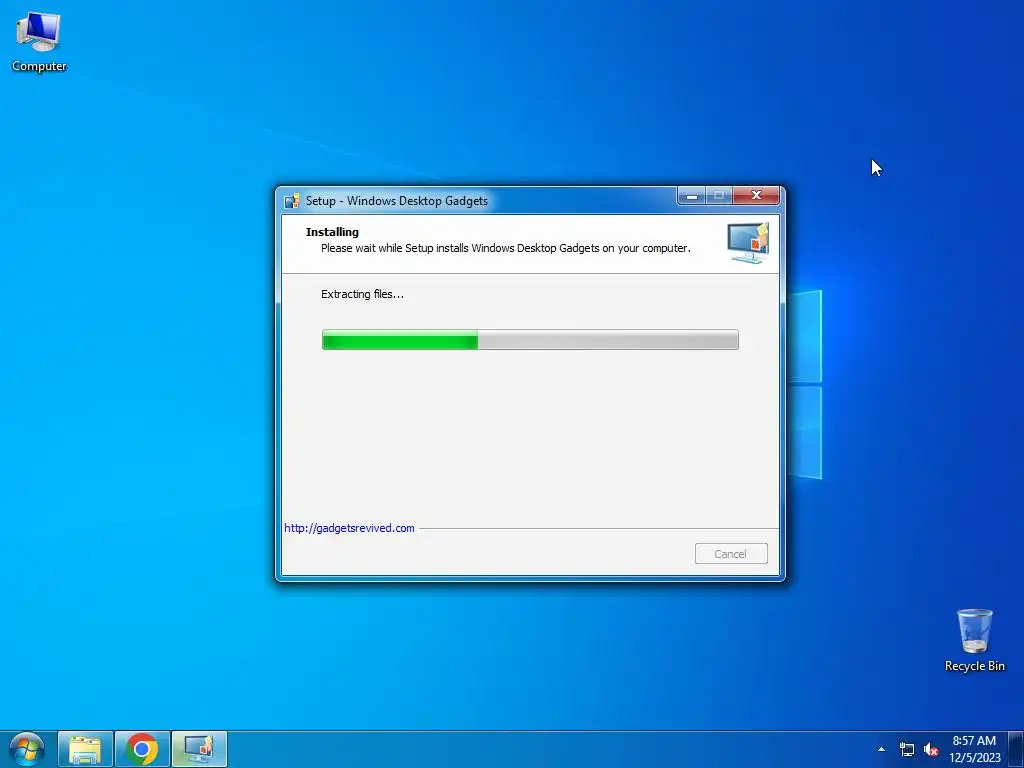The width and height of the screenshot is (1024, 768).
Task: Click the green installation progress bar
Action: 530,340
